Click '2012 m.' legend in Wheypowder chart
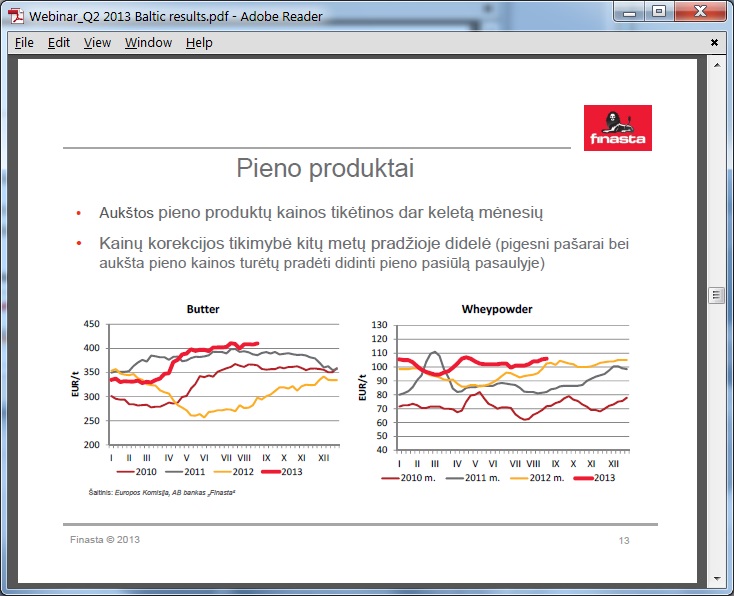 coord(537,478)
